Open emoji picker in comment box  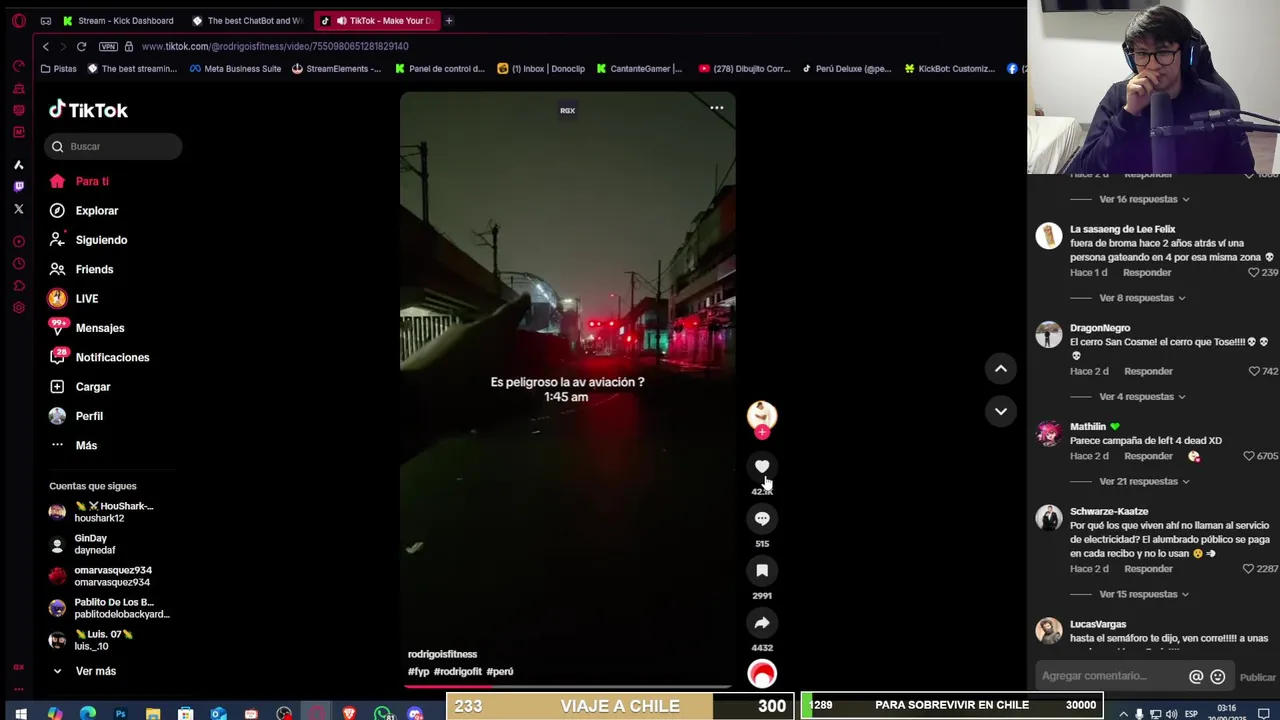1218,677
